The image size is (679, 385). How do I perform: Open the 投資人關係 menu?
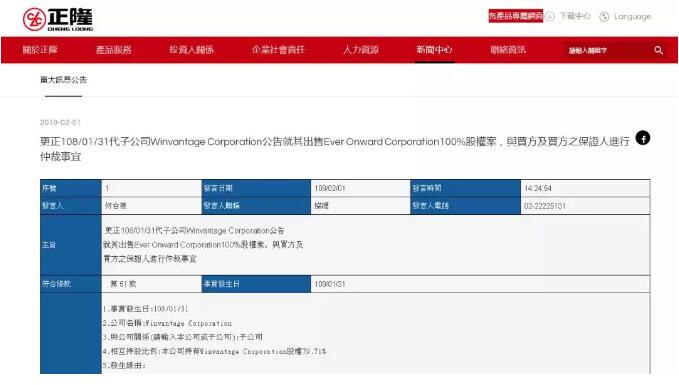[x=191, y=50]
